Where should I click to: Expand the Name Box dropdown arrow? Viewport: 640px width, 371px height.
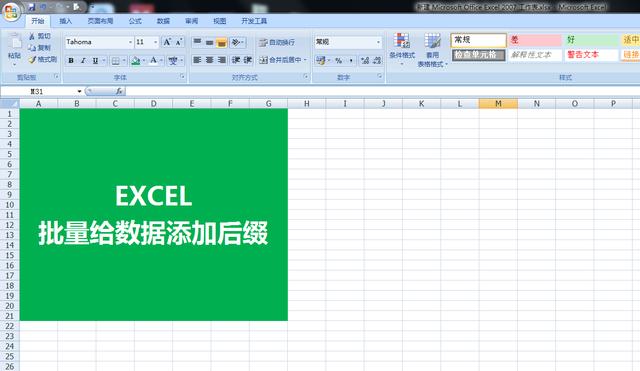(x=79, y=91)
